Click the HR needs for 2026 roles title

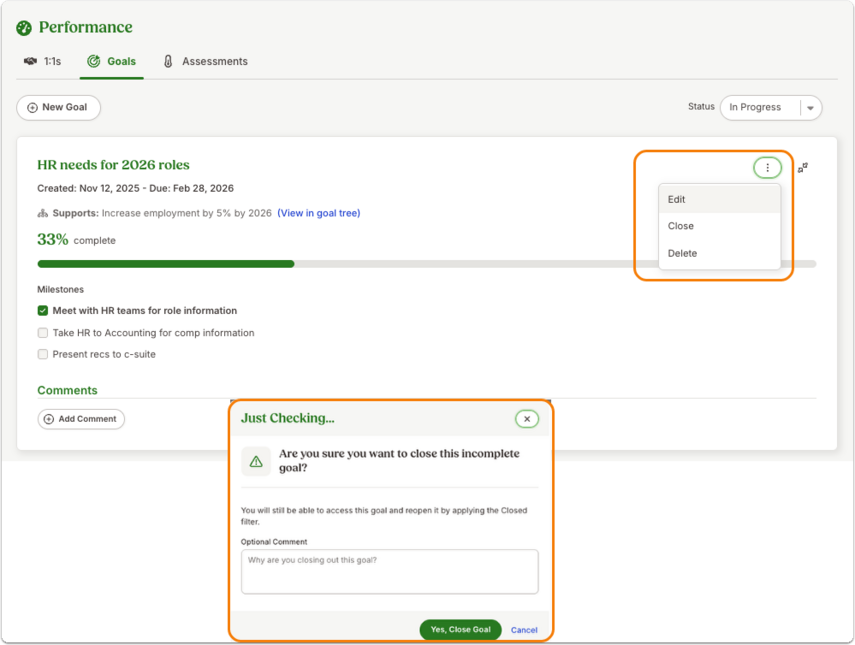(113, 165)
